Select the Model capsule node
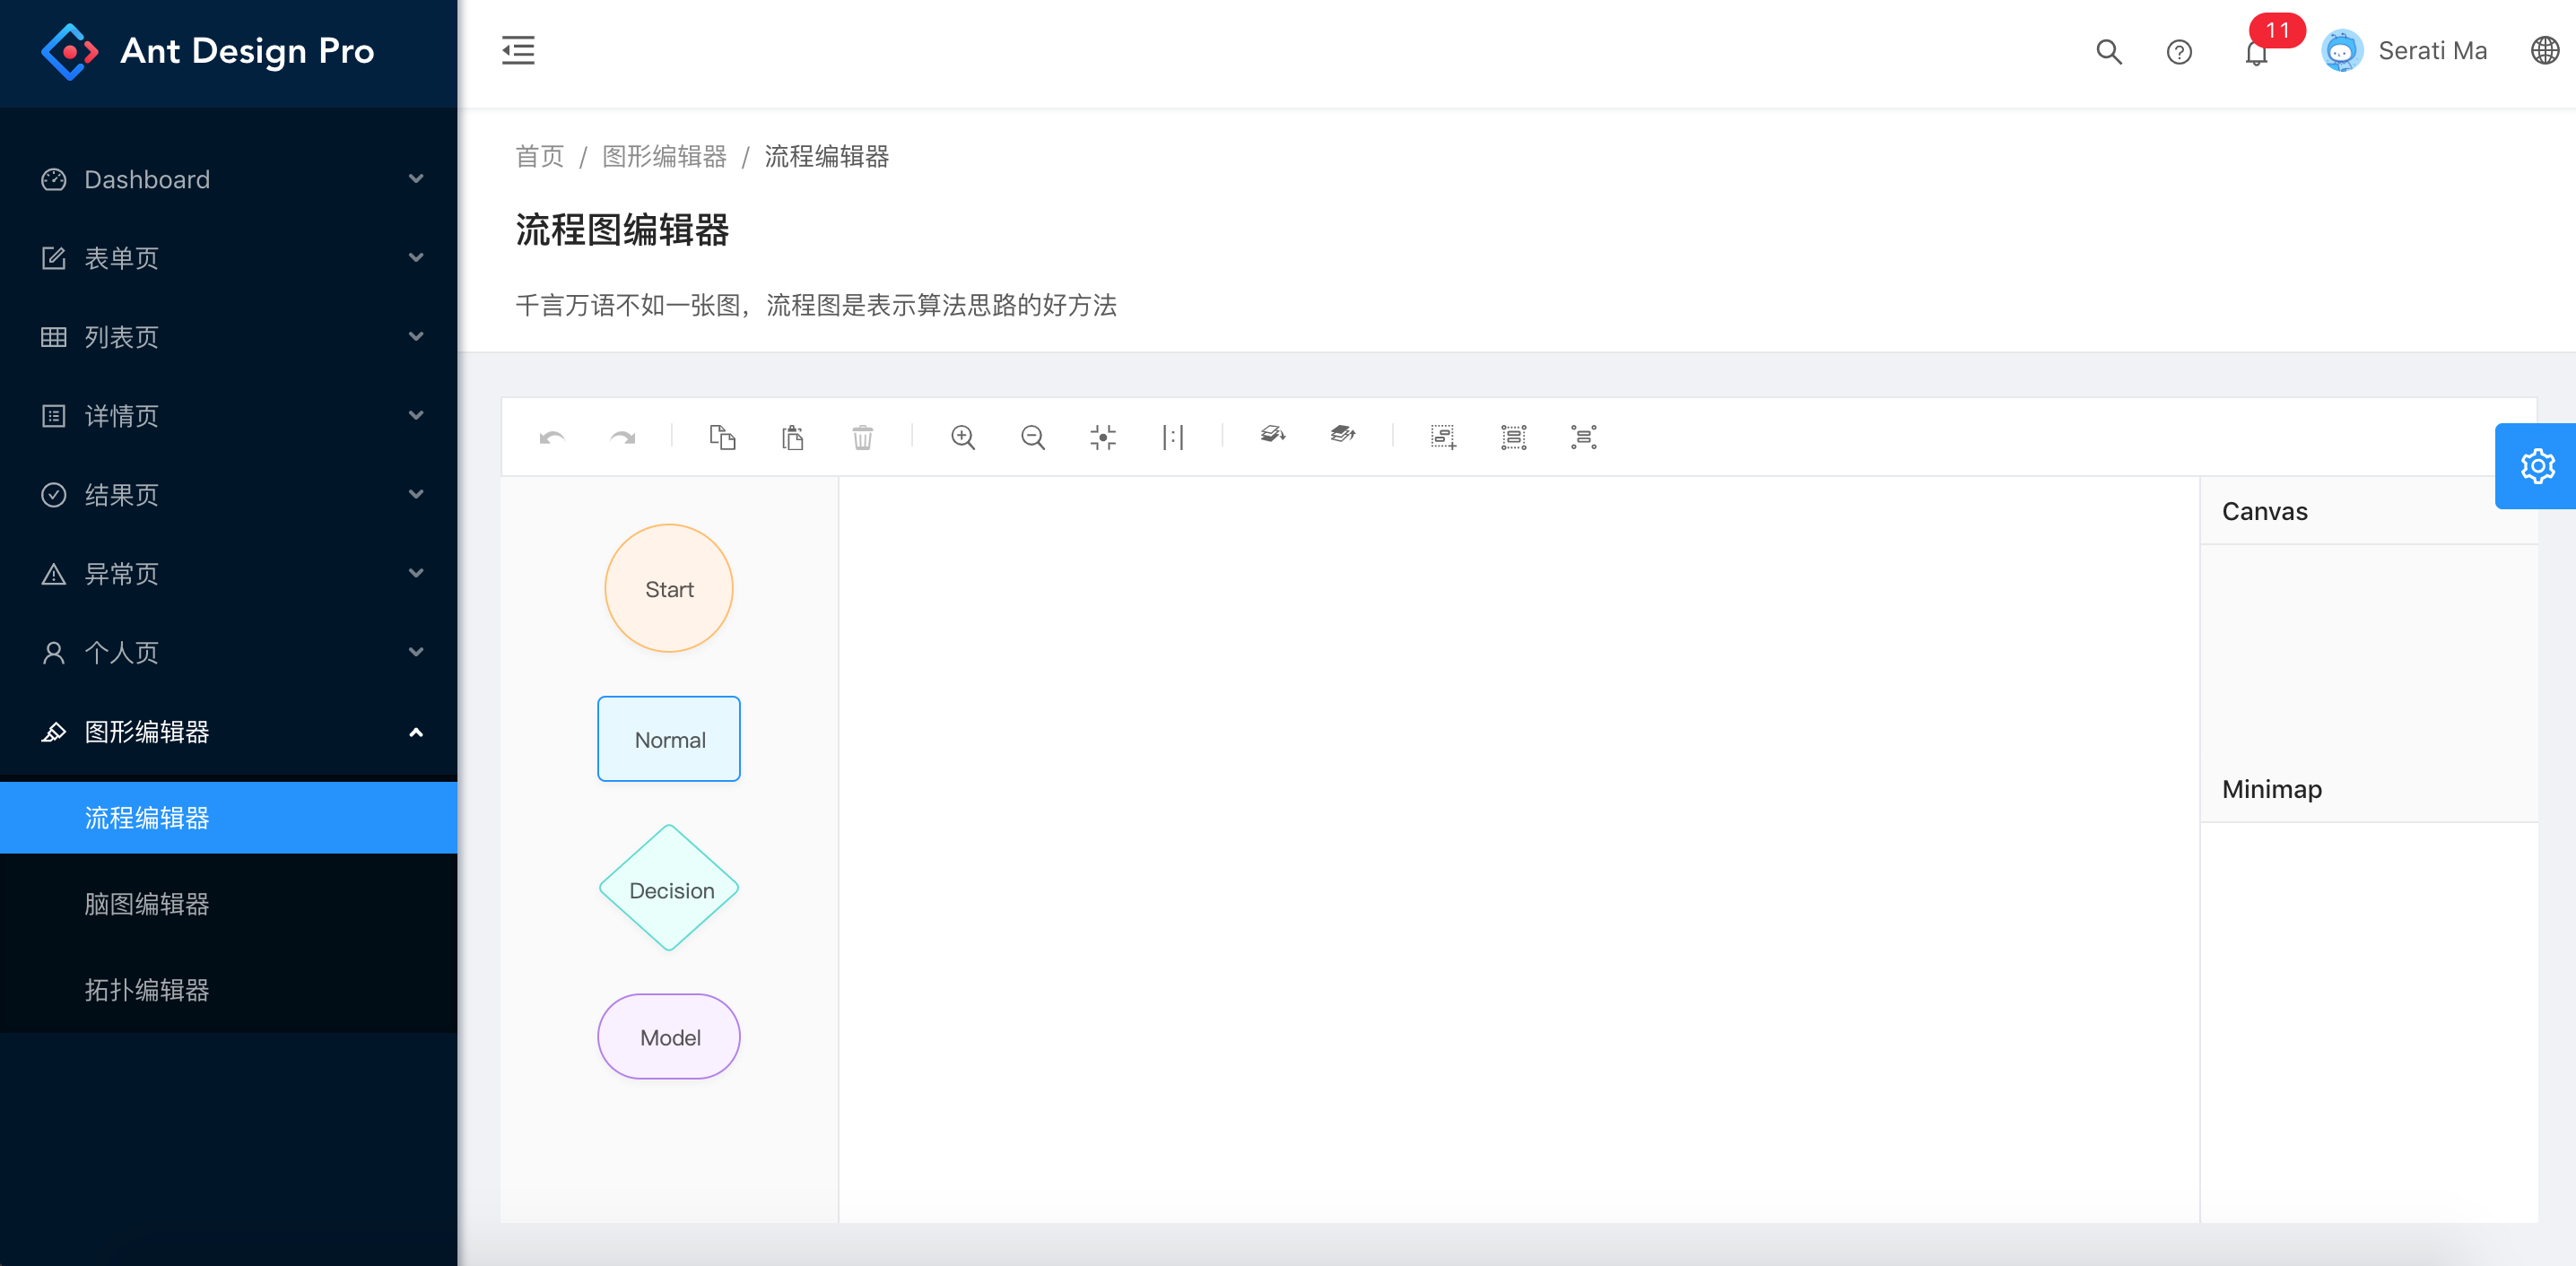 (669, 1037)
